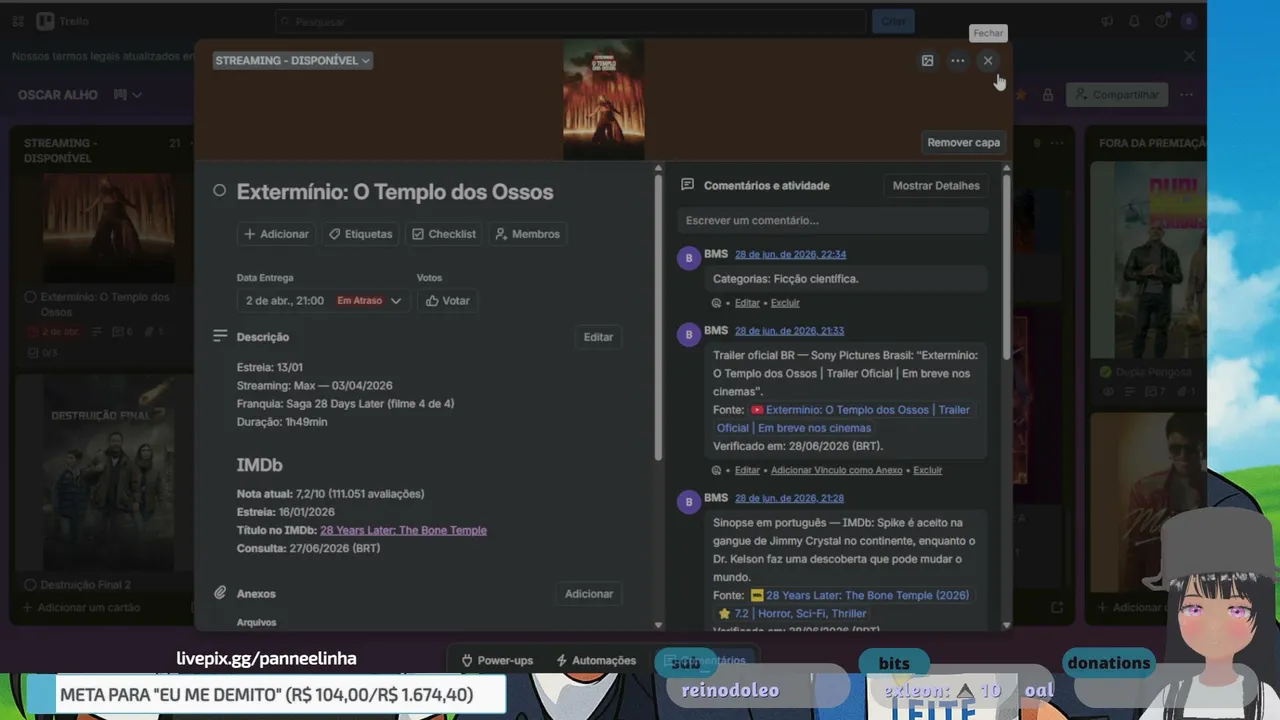Add a Checklist to the card
The width and height of the screenshot is (1280, 720).
(x=444, y=234)
